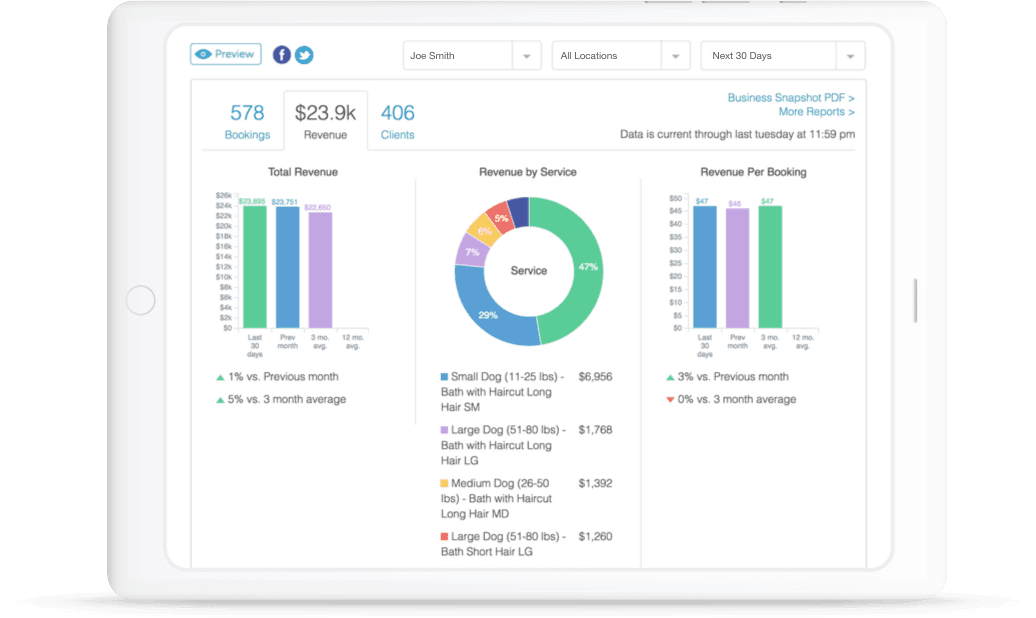Click the Twitter share icon
Screen dimensions: 1036x618
[304, 55]
